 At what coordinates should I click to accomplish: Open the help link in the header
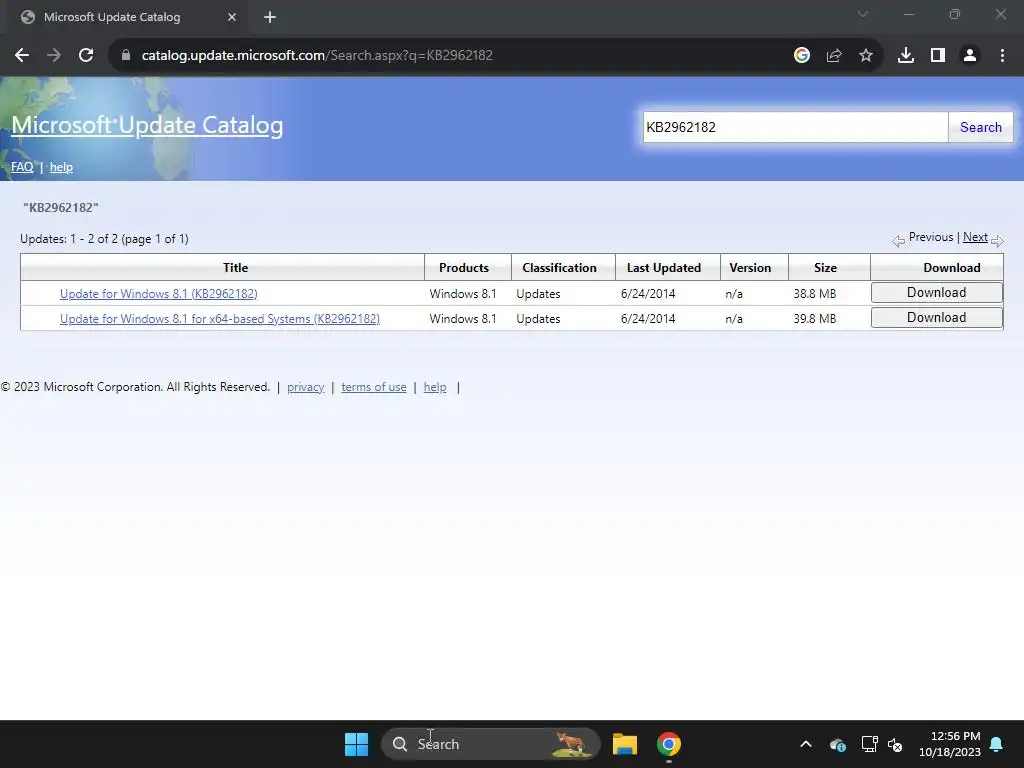pos(61,167)
